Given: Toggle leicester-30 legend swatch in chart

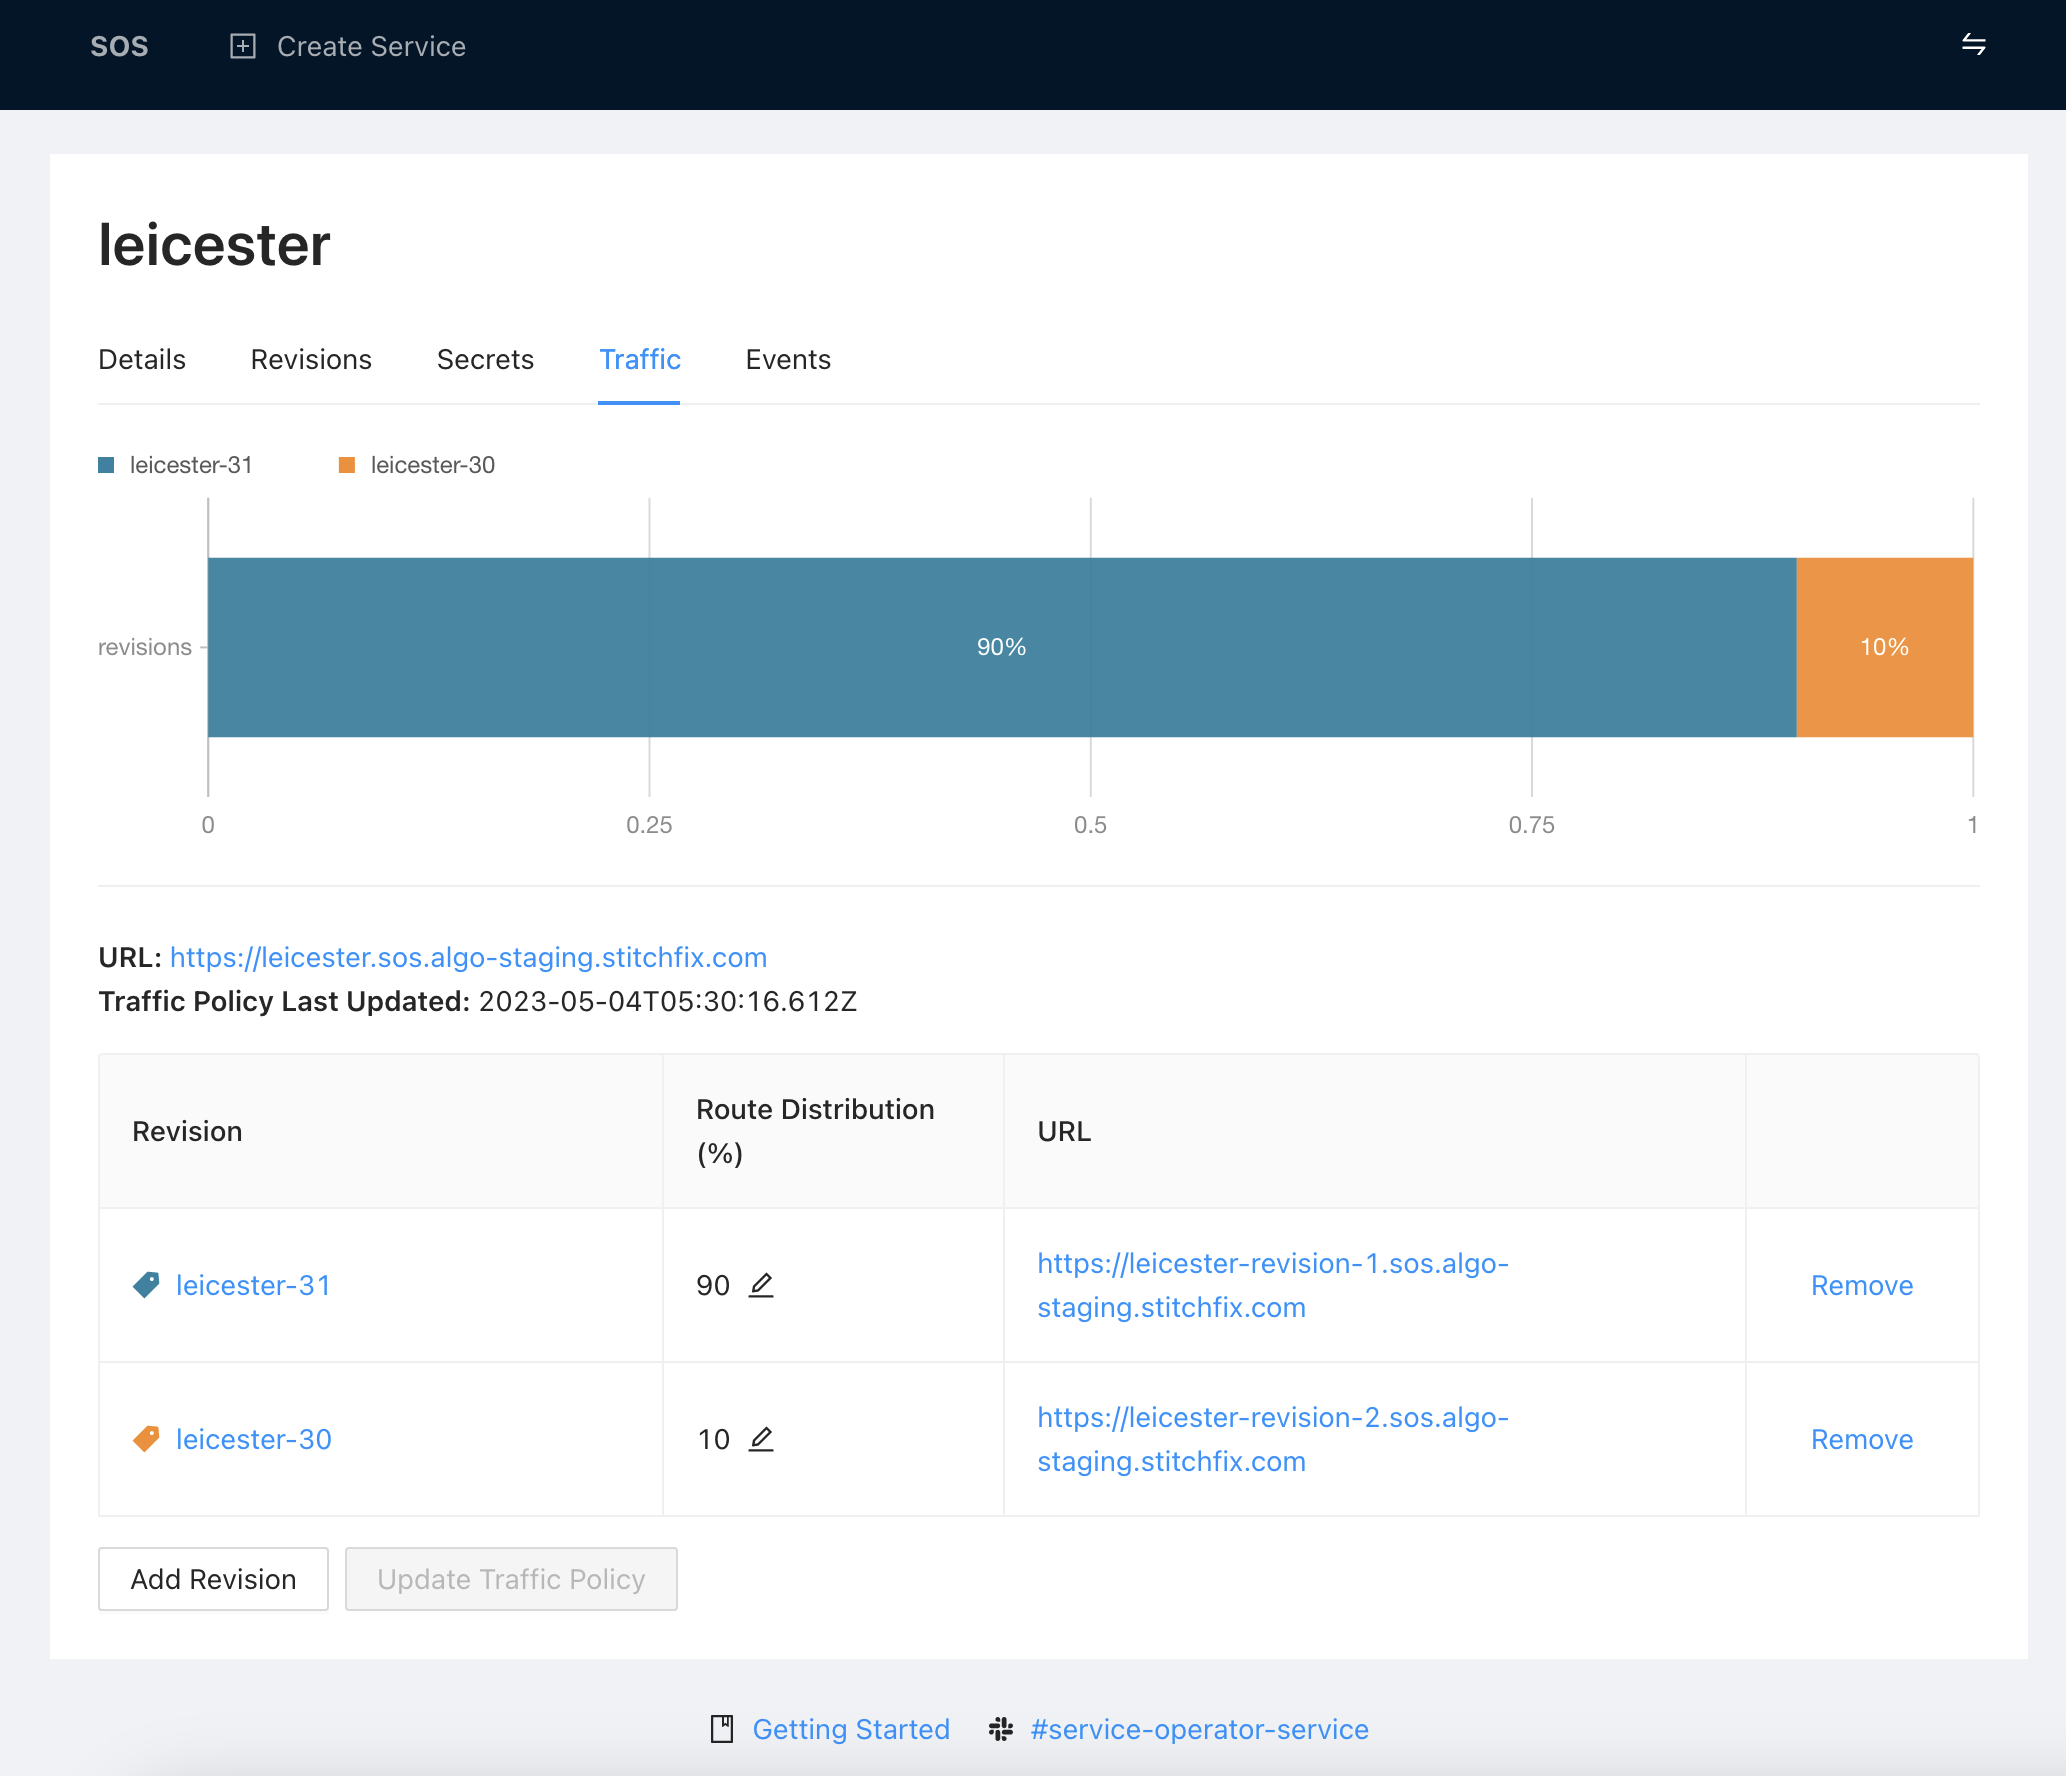Looking at the screenshot, I should pos(347,465).
